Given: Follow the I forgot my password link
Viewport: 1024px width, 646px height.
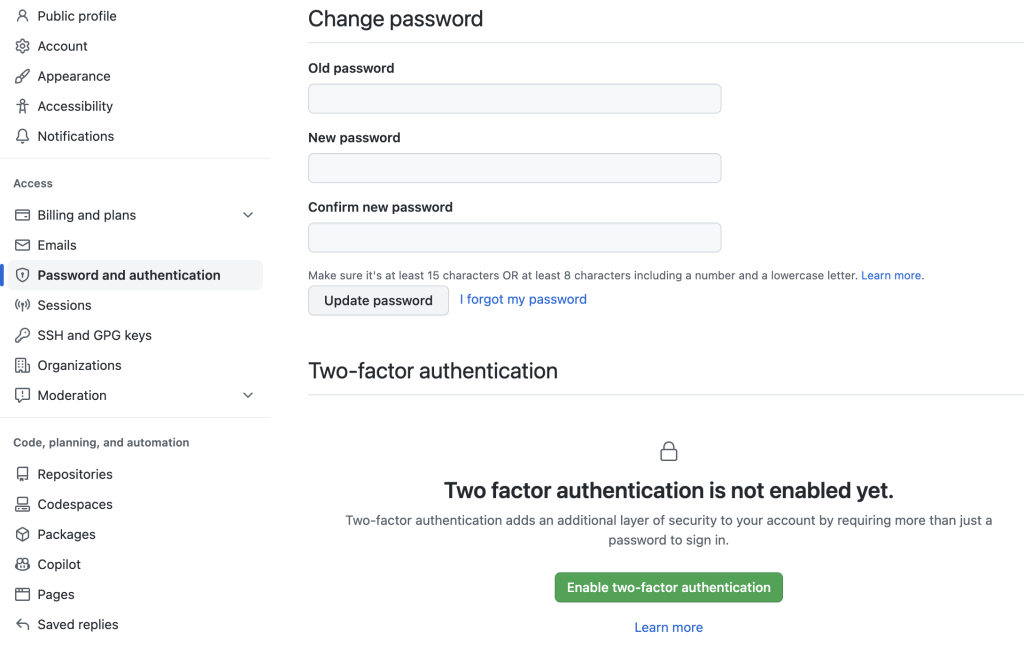Looking at the screenshot, I should click(x=523, y=299).
